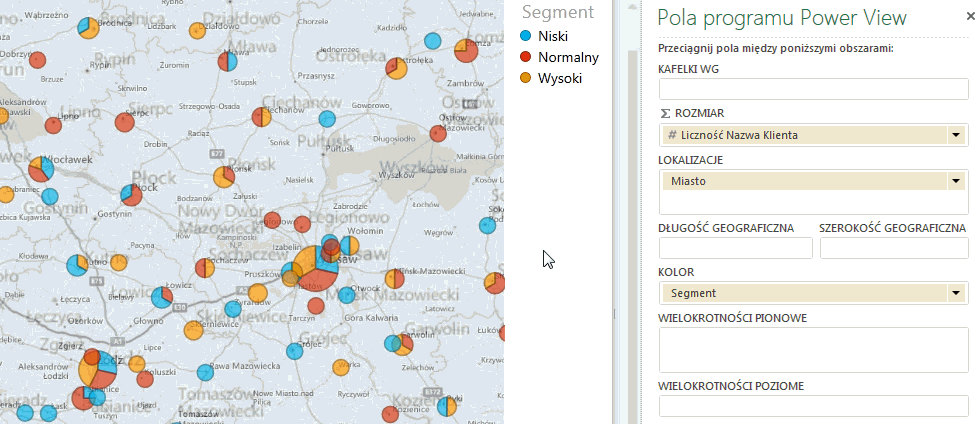Click the red bubble at Płock
This screenshot has height=424, width=980.
coord(131,194)
